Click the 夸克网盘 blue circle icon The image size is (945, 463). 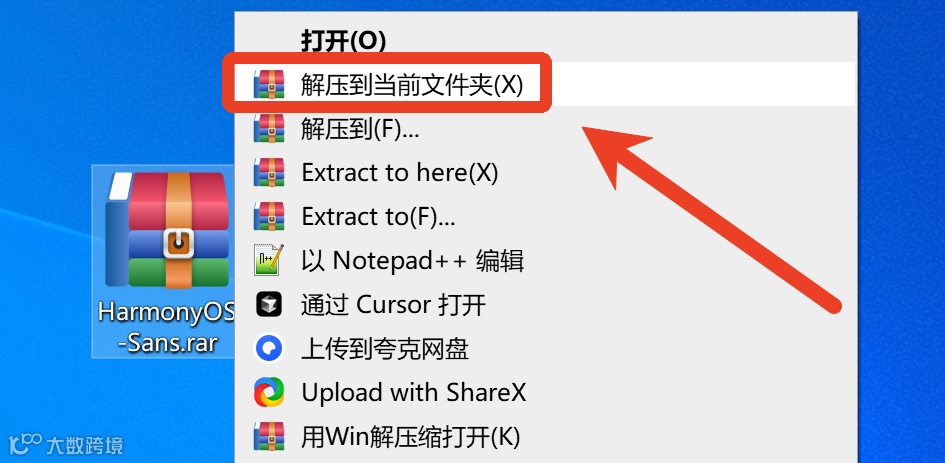click(x=269, y=348)
